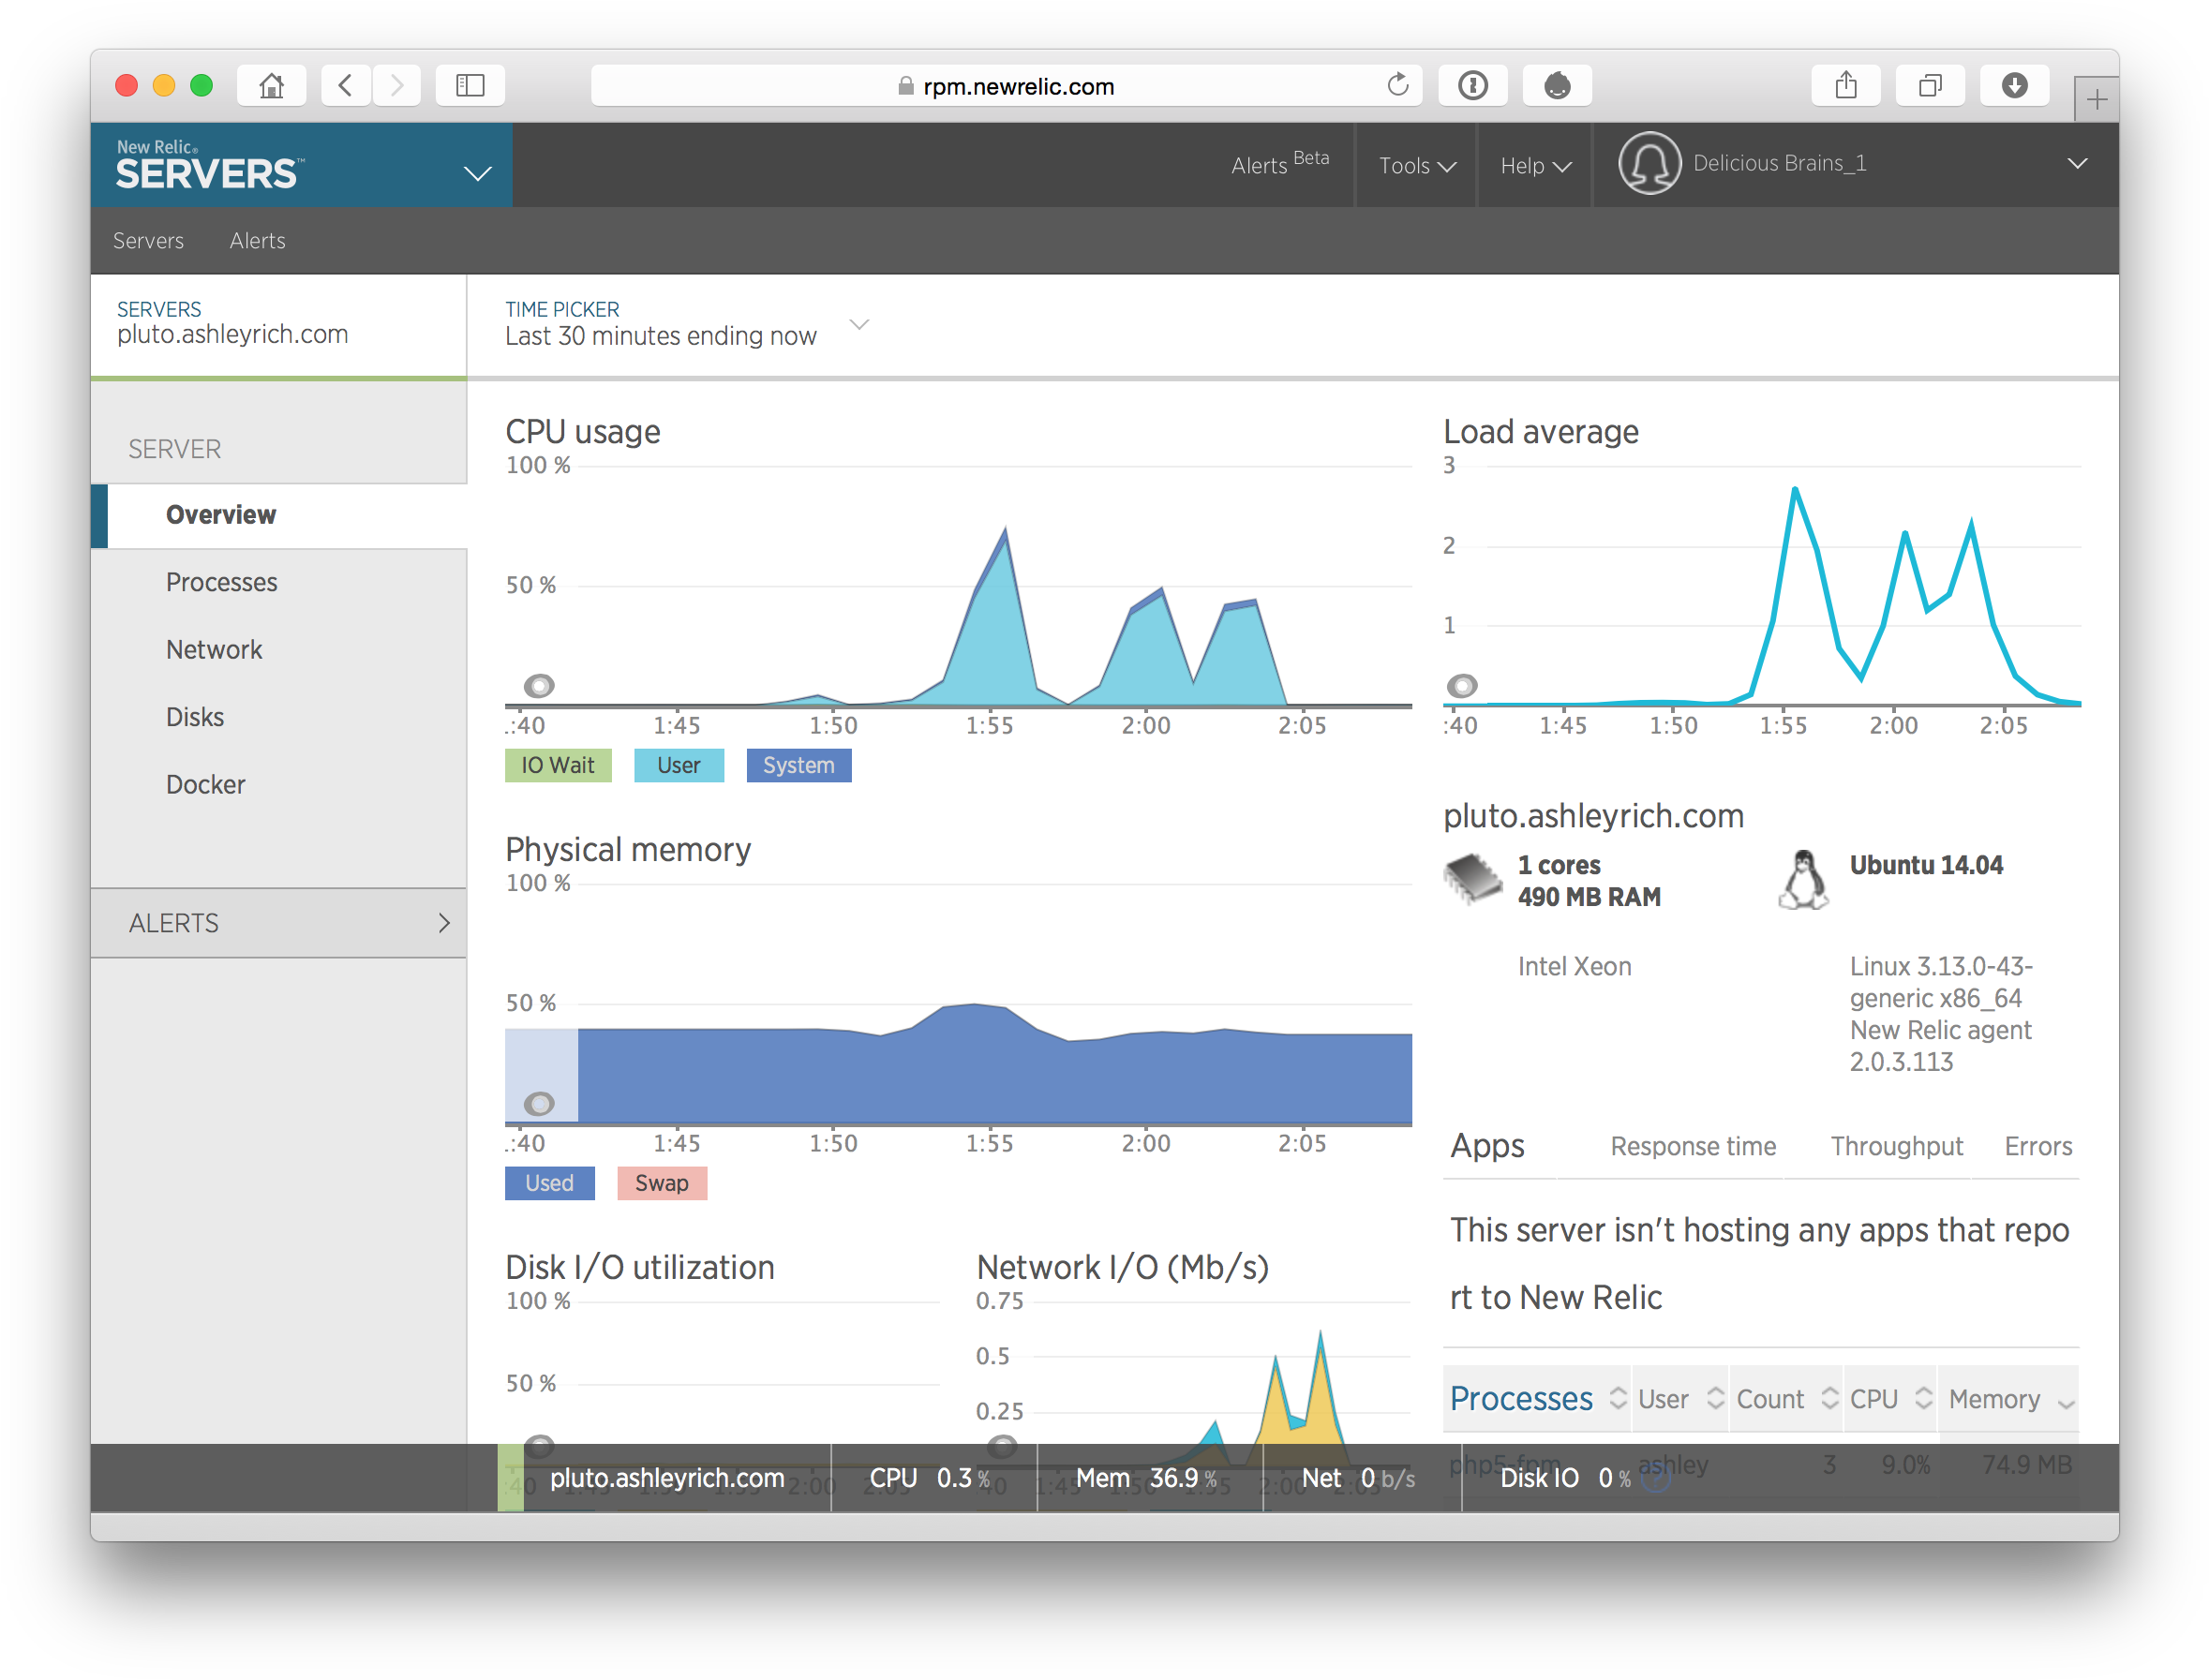Toggle the Safari sidebar icon
Viewport: 2209px width, 1680px height.
470,86
